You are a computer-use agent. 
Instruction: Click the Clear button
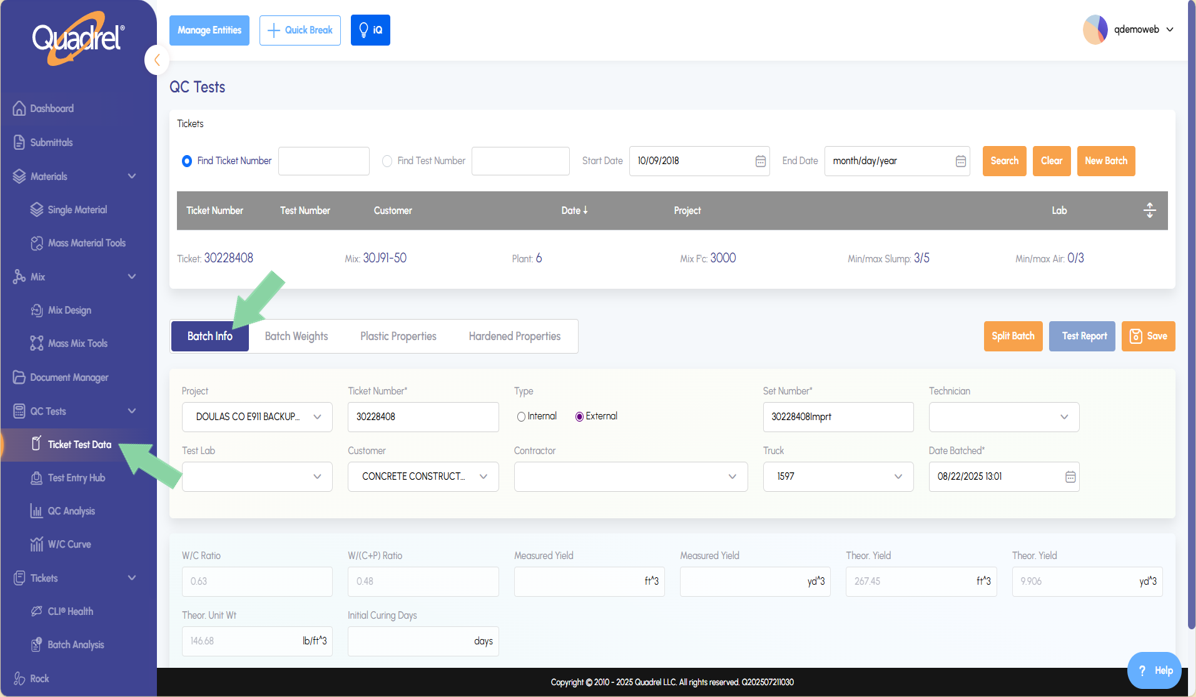(1052, 161)
